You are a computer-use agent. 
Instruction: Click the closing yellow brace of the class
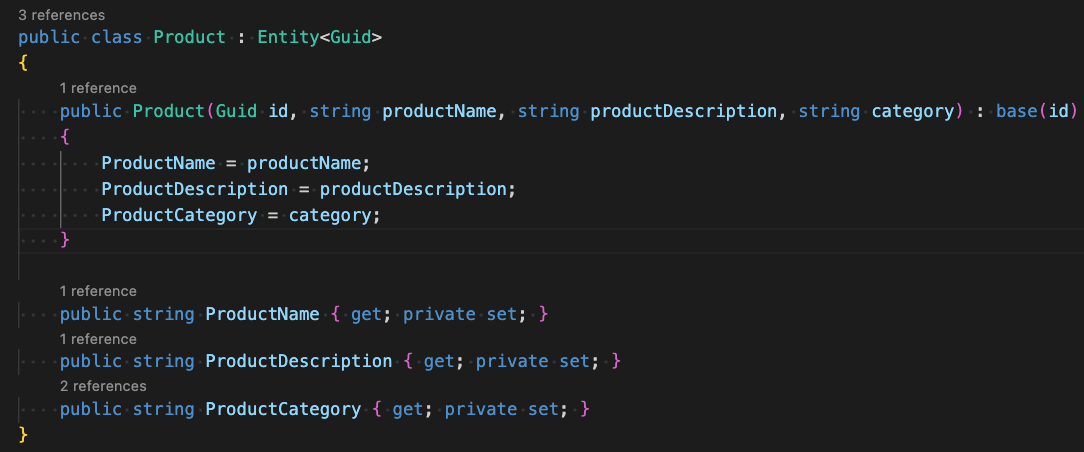(x=24, y=434)
